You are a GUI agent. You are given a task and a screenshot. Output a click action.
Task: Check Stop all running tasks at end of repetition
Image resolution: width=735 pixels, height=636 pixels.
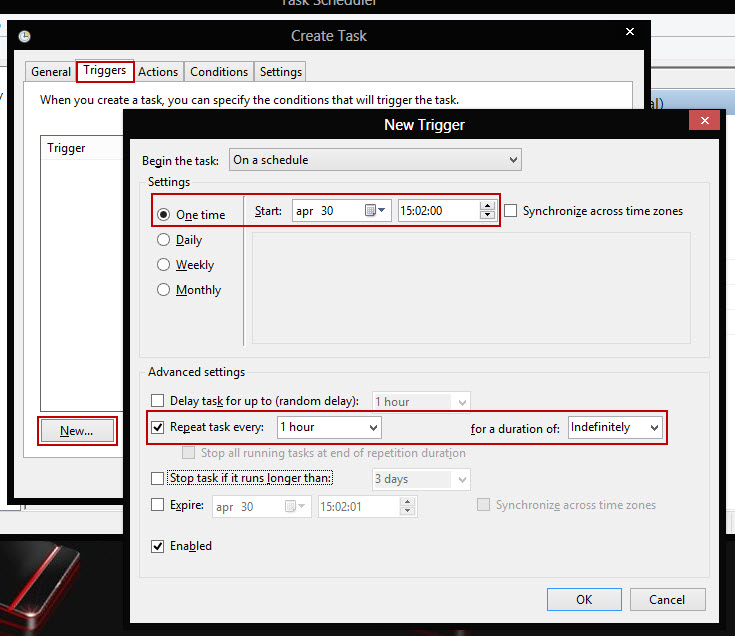tap(188, 453)
